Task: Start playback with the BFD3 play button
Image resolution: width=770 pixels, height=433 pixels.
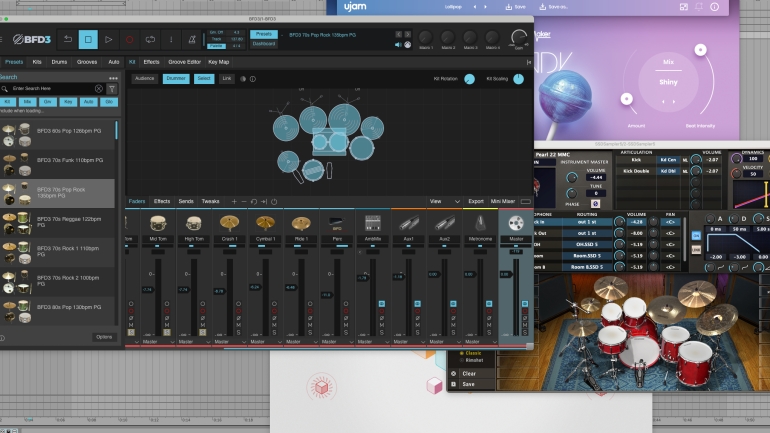Action: click(x=109, y=40)
